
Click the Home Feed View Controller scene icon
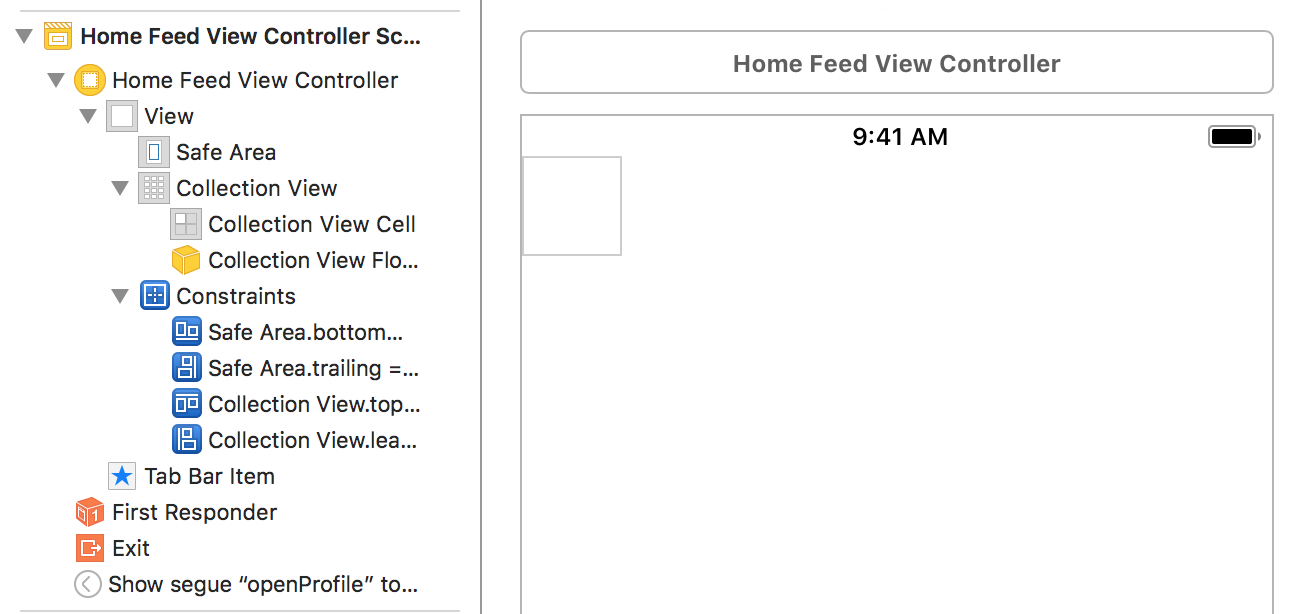(58, 37)
